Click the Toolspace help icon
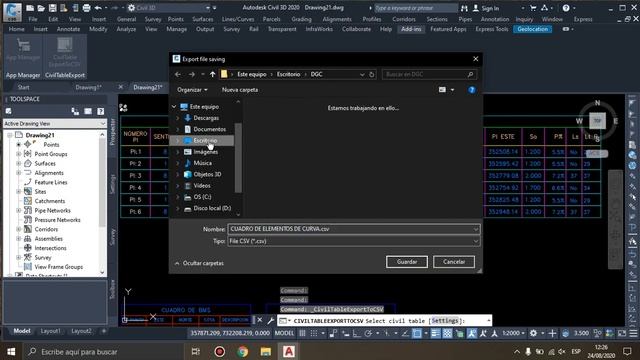The width and height of the screenshot is (640, 360). 101,111
